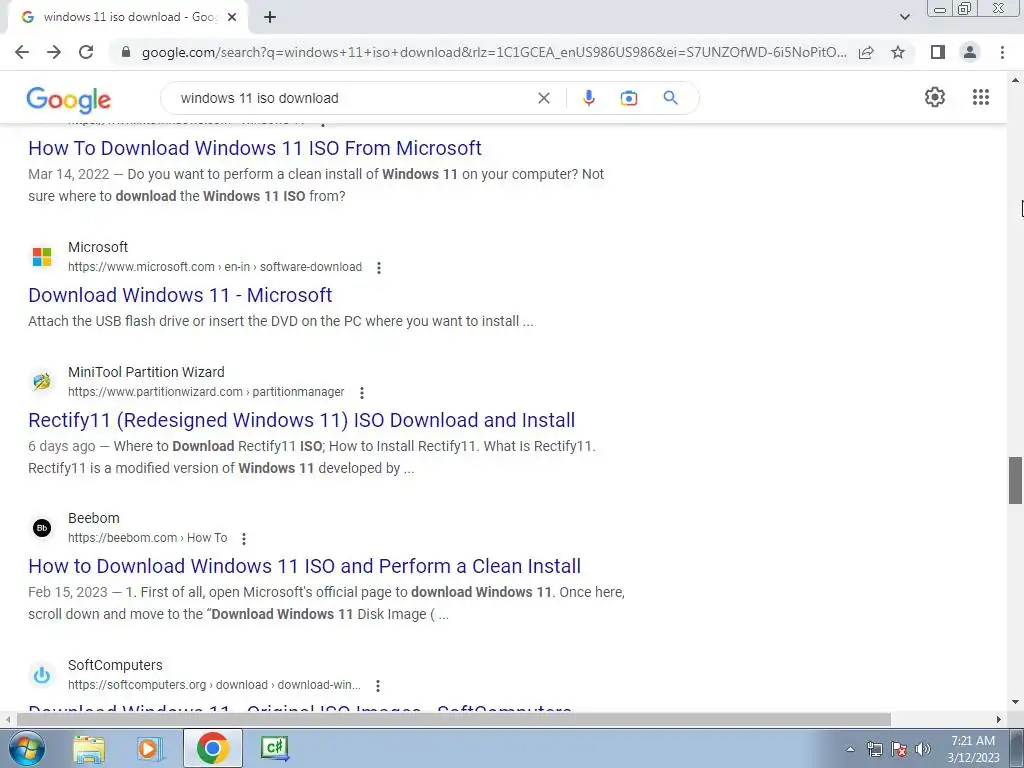
Task: Clear the search box with the X
Action: (x=543, y=98)
